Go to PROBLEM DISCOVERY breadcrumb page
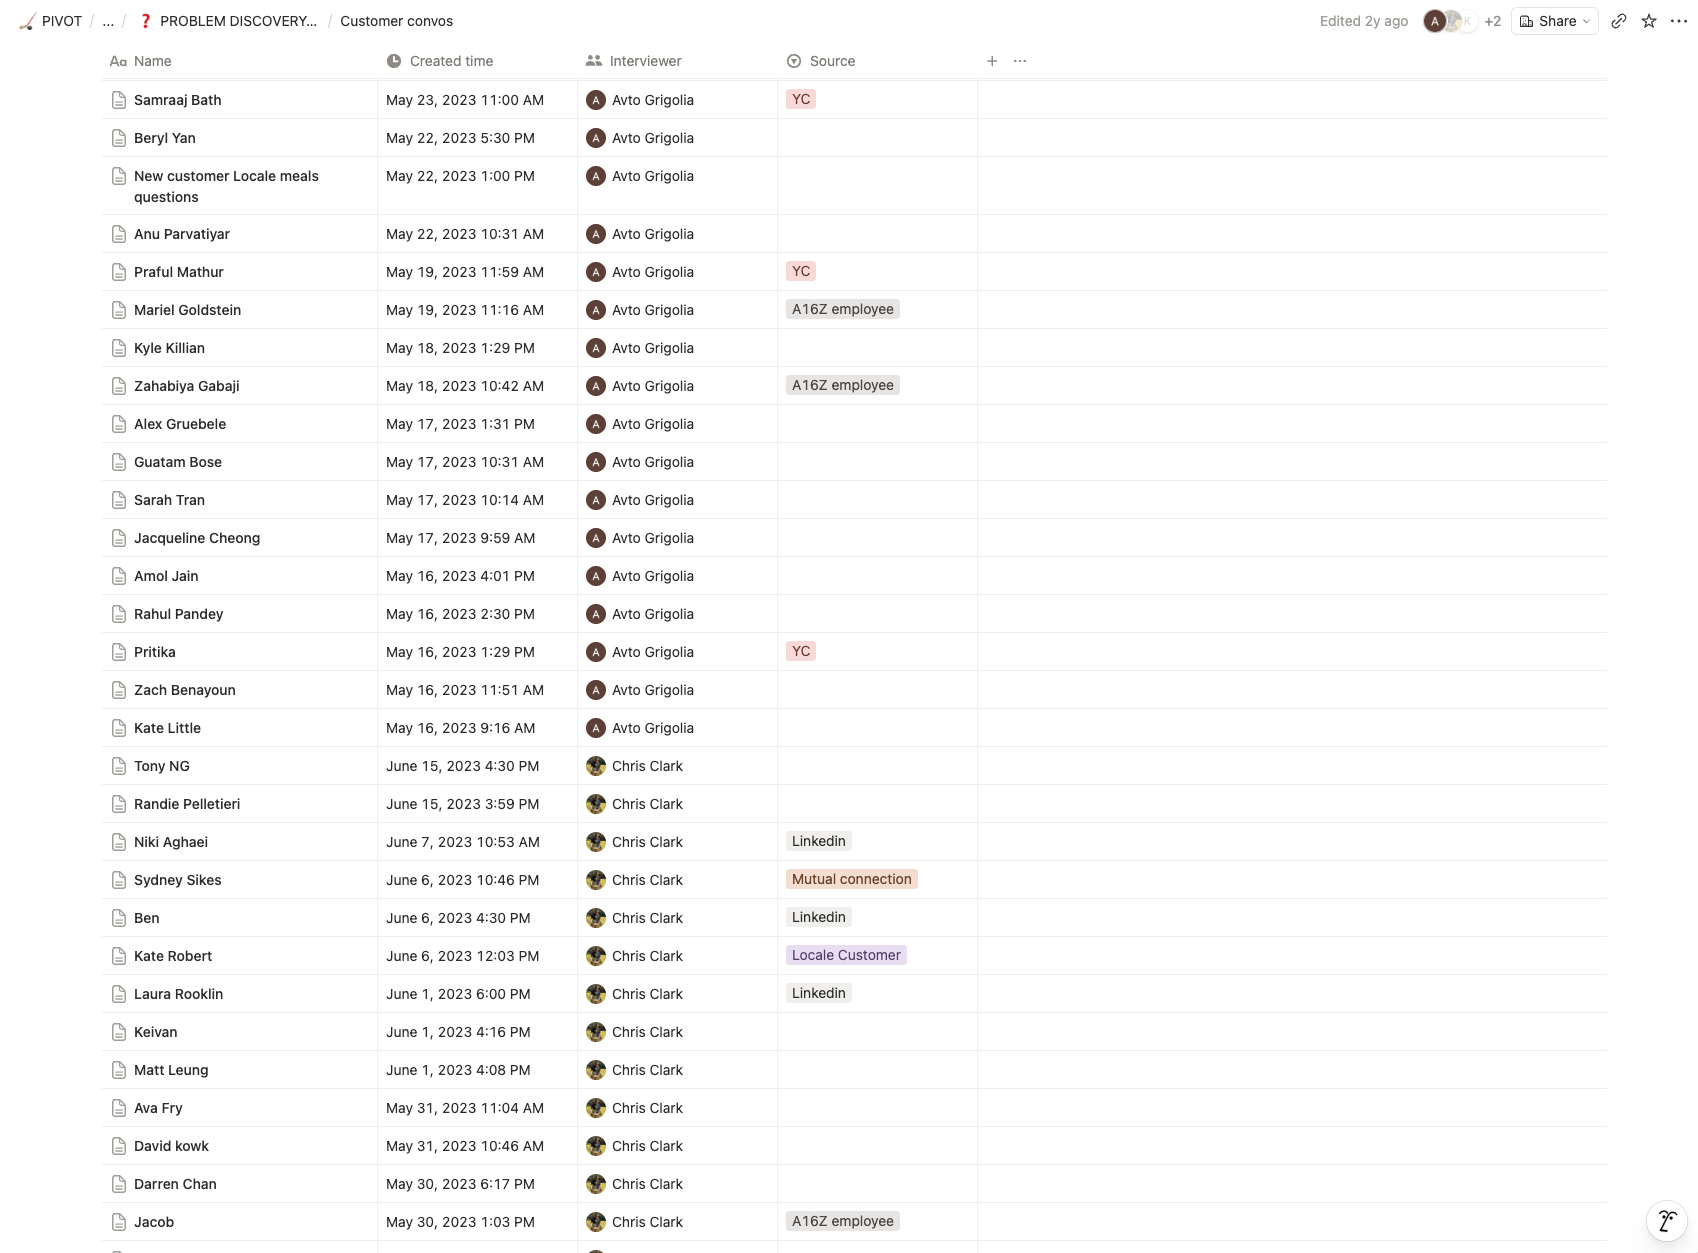The image size is (1698, 1253). click(228, 21)
